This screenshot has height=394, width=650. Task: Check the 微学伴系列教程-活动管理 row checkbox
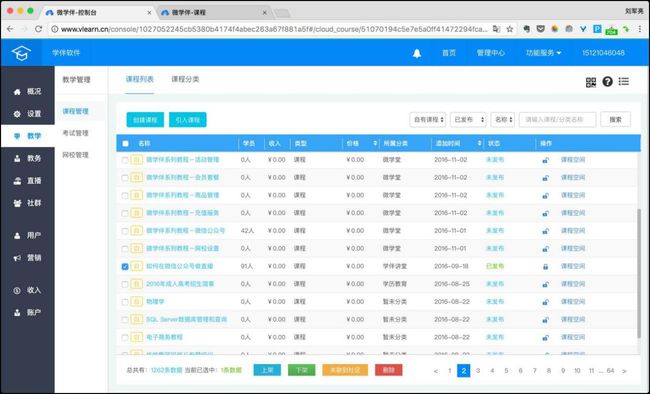(x=125, y=160)
